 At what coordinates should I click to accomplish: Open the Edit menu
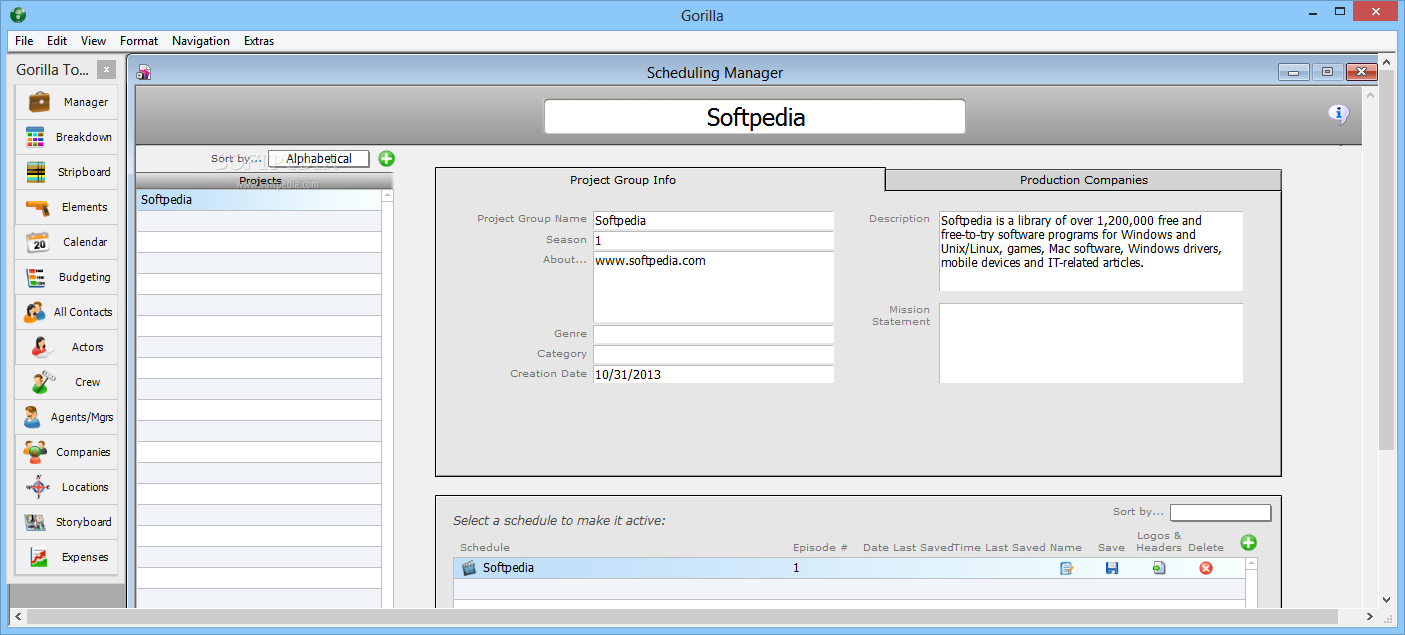(57, 41)
